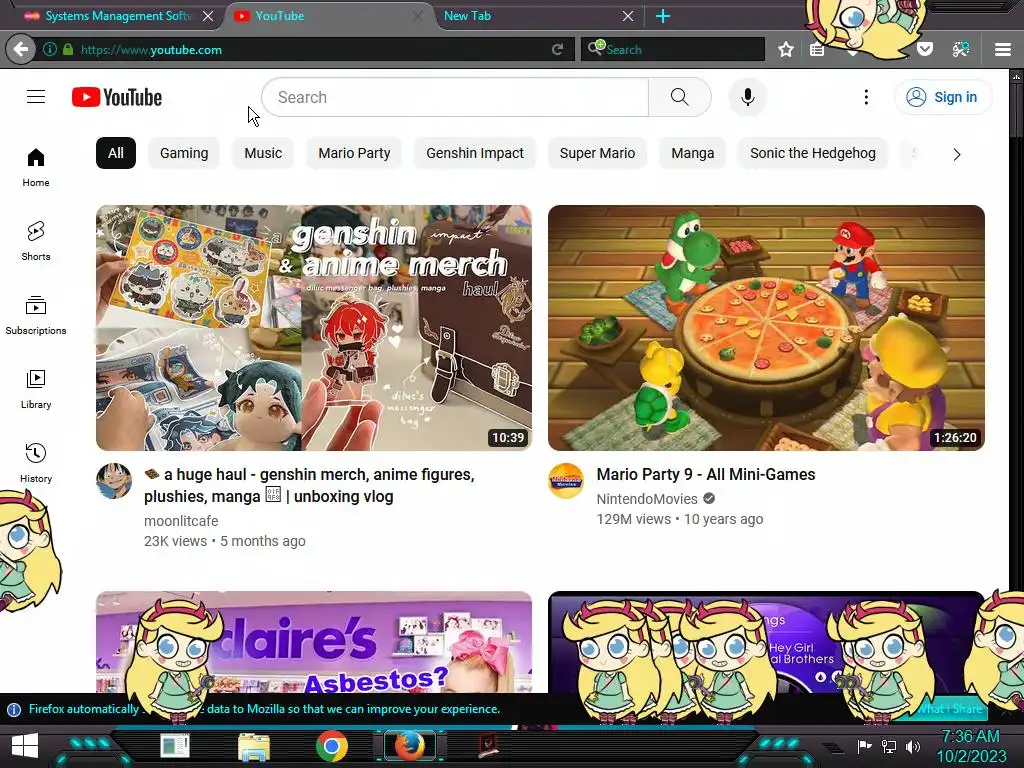The height and width of the screenshot is (768, 1024).
Task: Visit the NintendoMovies channel name
Action: pos(647,499)
